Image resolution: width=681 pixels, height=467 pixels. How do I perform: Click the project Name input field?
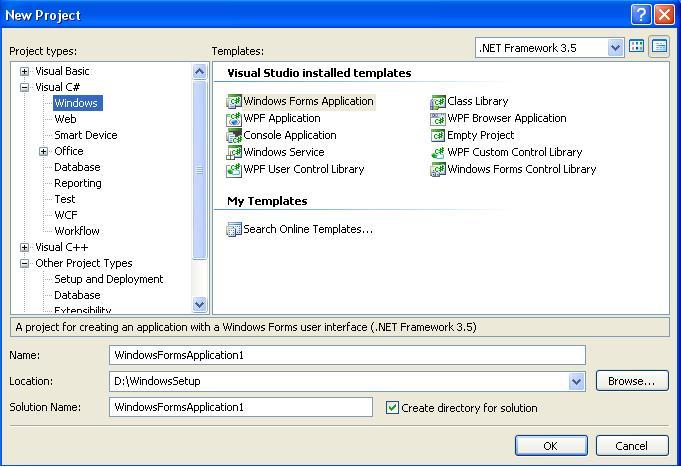pyautogui.click(x=347, y=355)
